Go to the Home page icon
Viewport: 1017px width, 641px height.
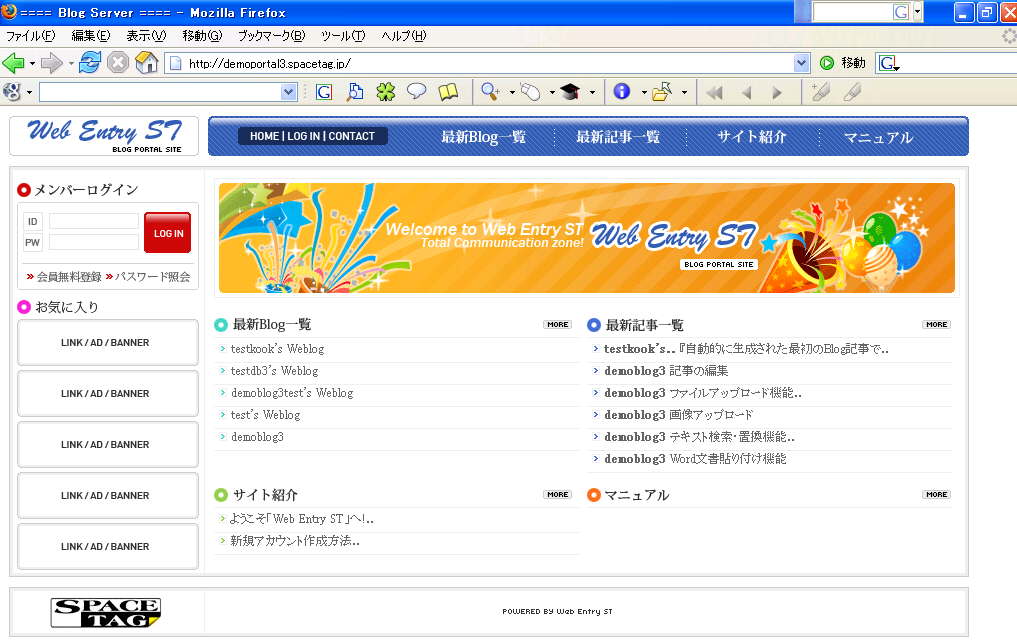[x=147, y=63]
